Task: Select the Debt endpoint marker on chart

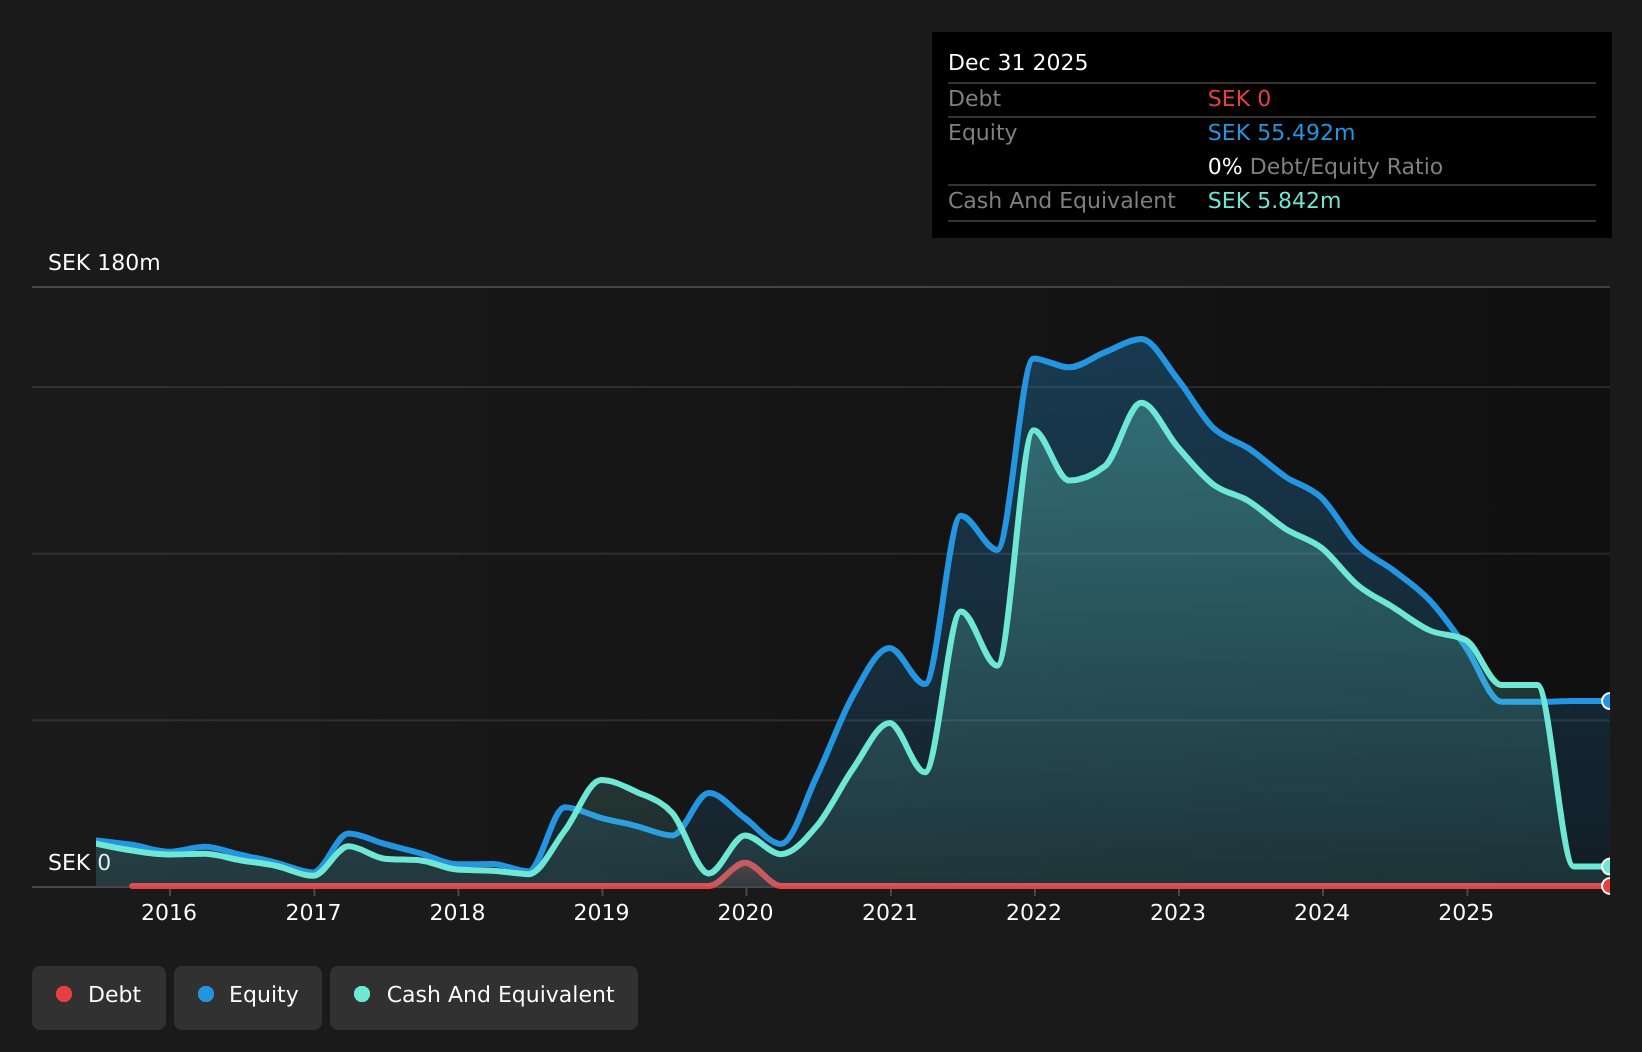Action: tap(1608, 886)
